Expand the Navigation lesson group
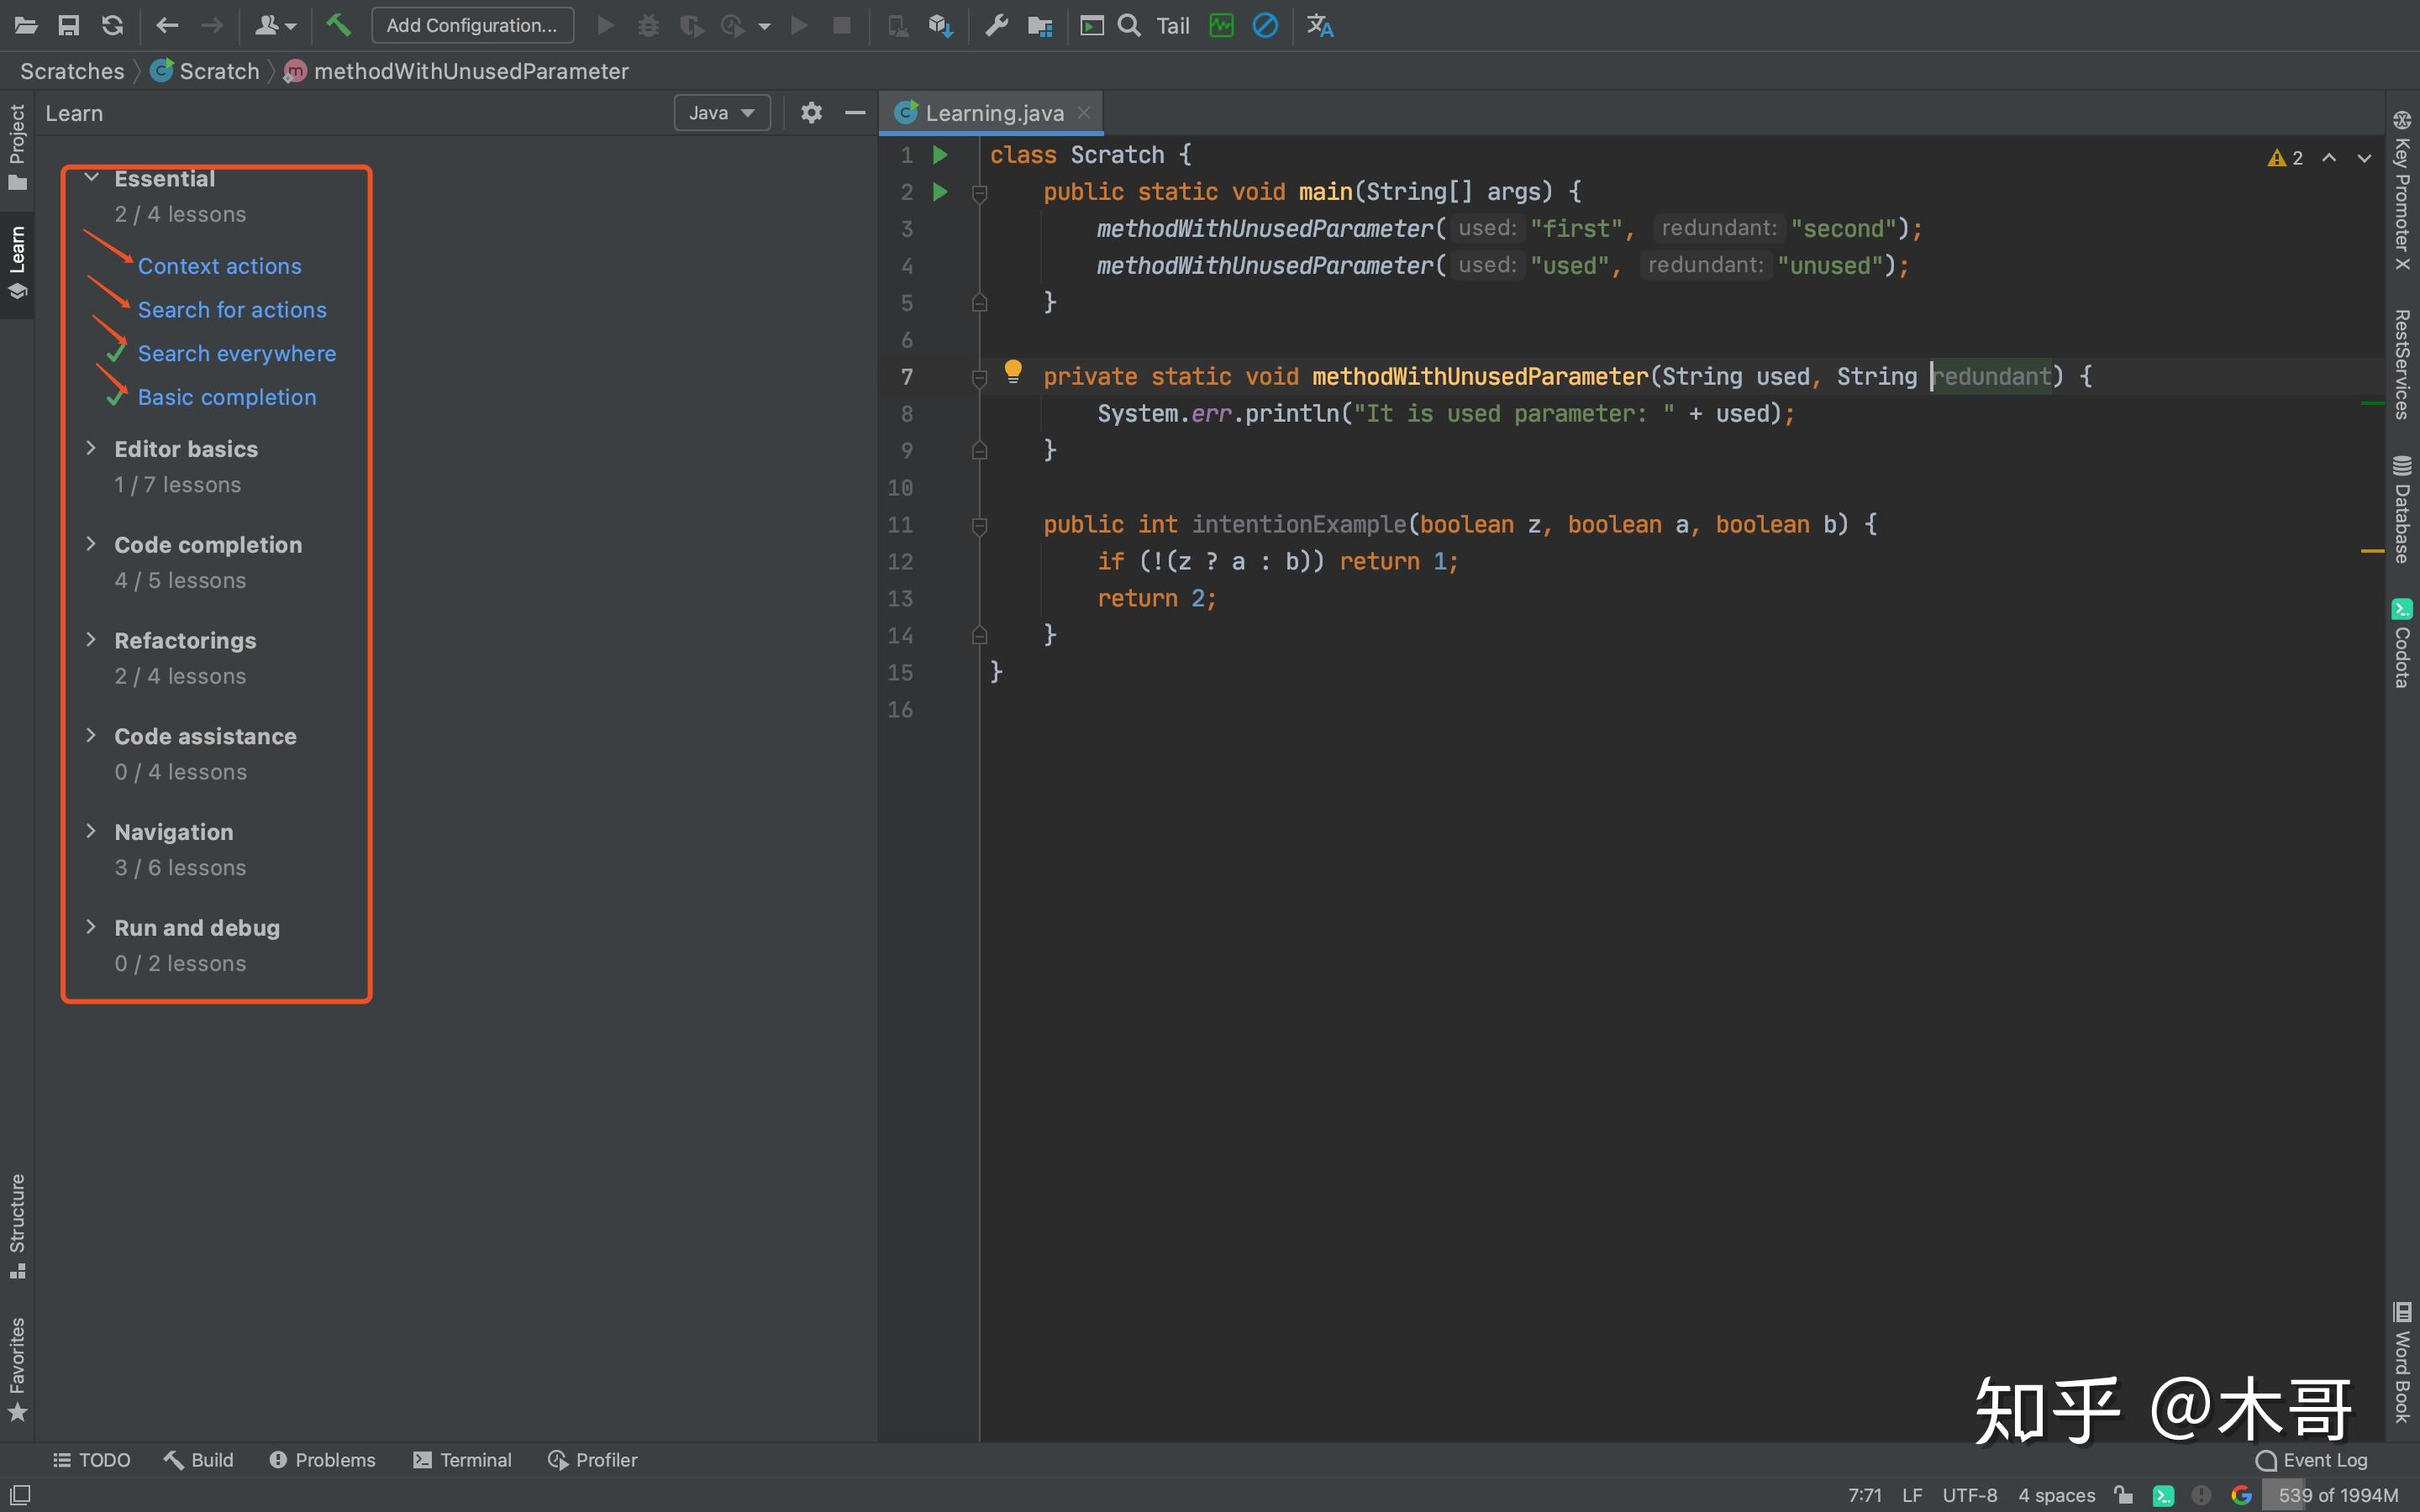2420x1512 pixels. (x=92, y=831)
